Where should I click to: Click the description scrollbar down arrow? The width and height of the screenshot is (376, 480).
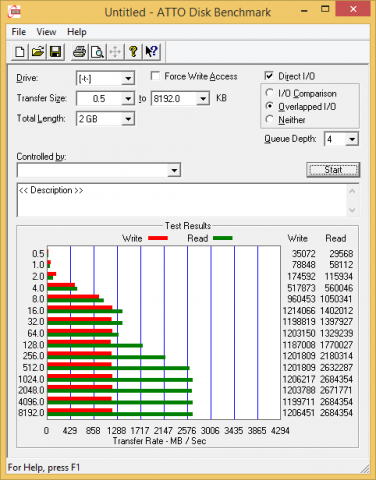352,210
